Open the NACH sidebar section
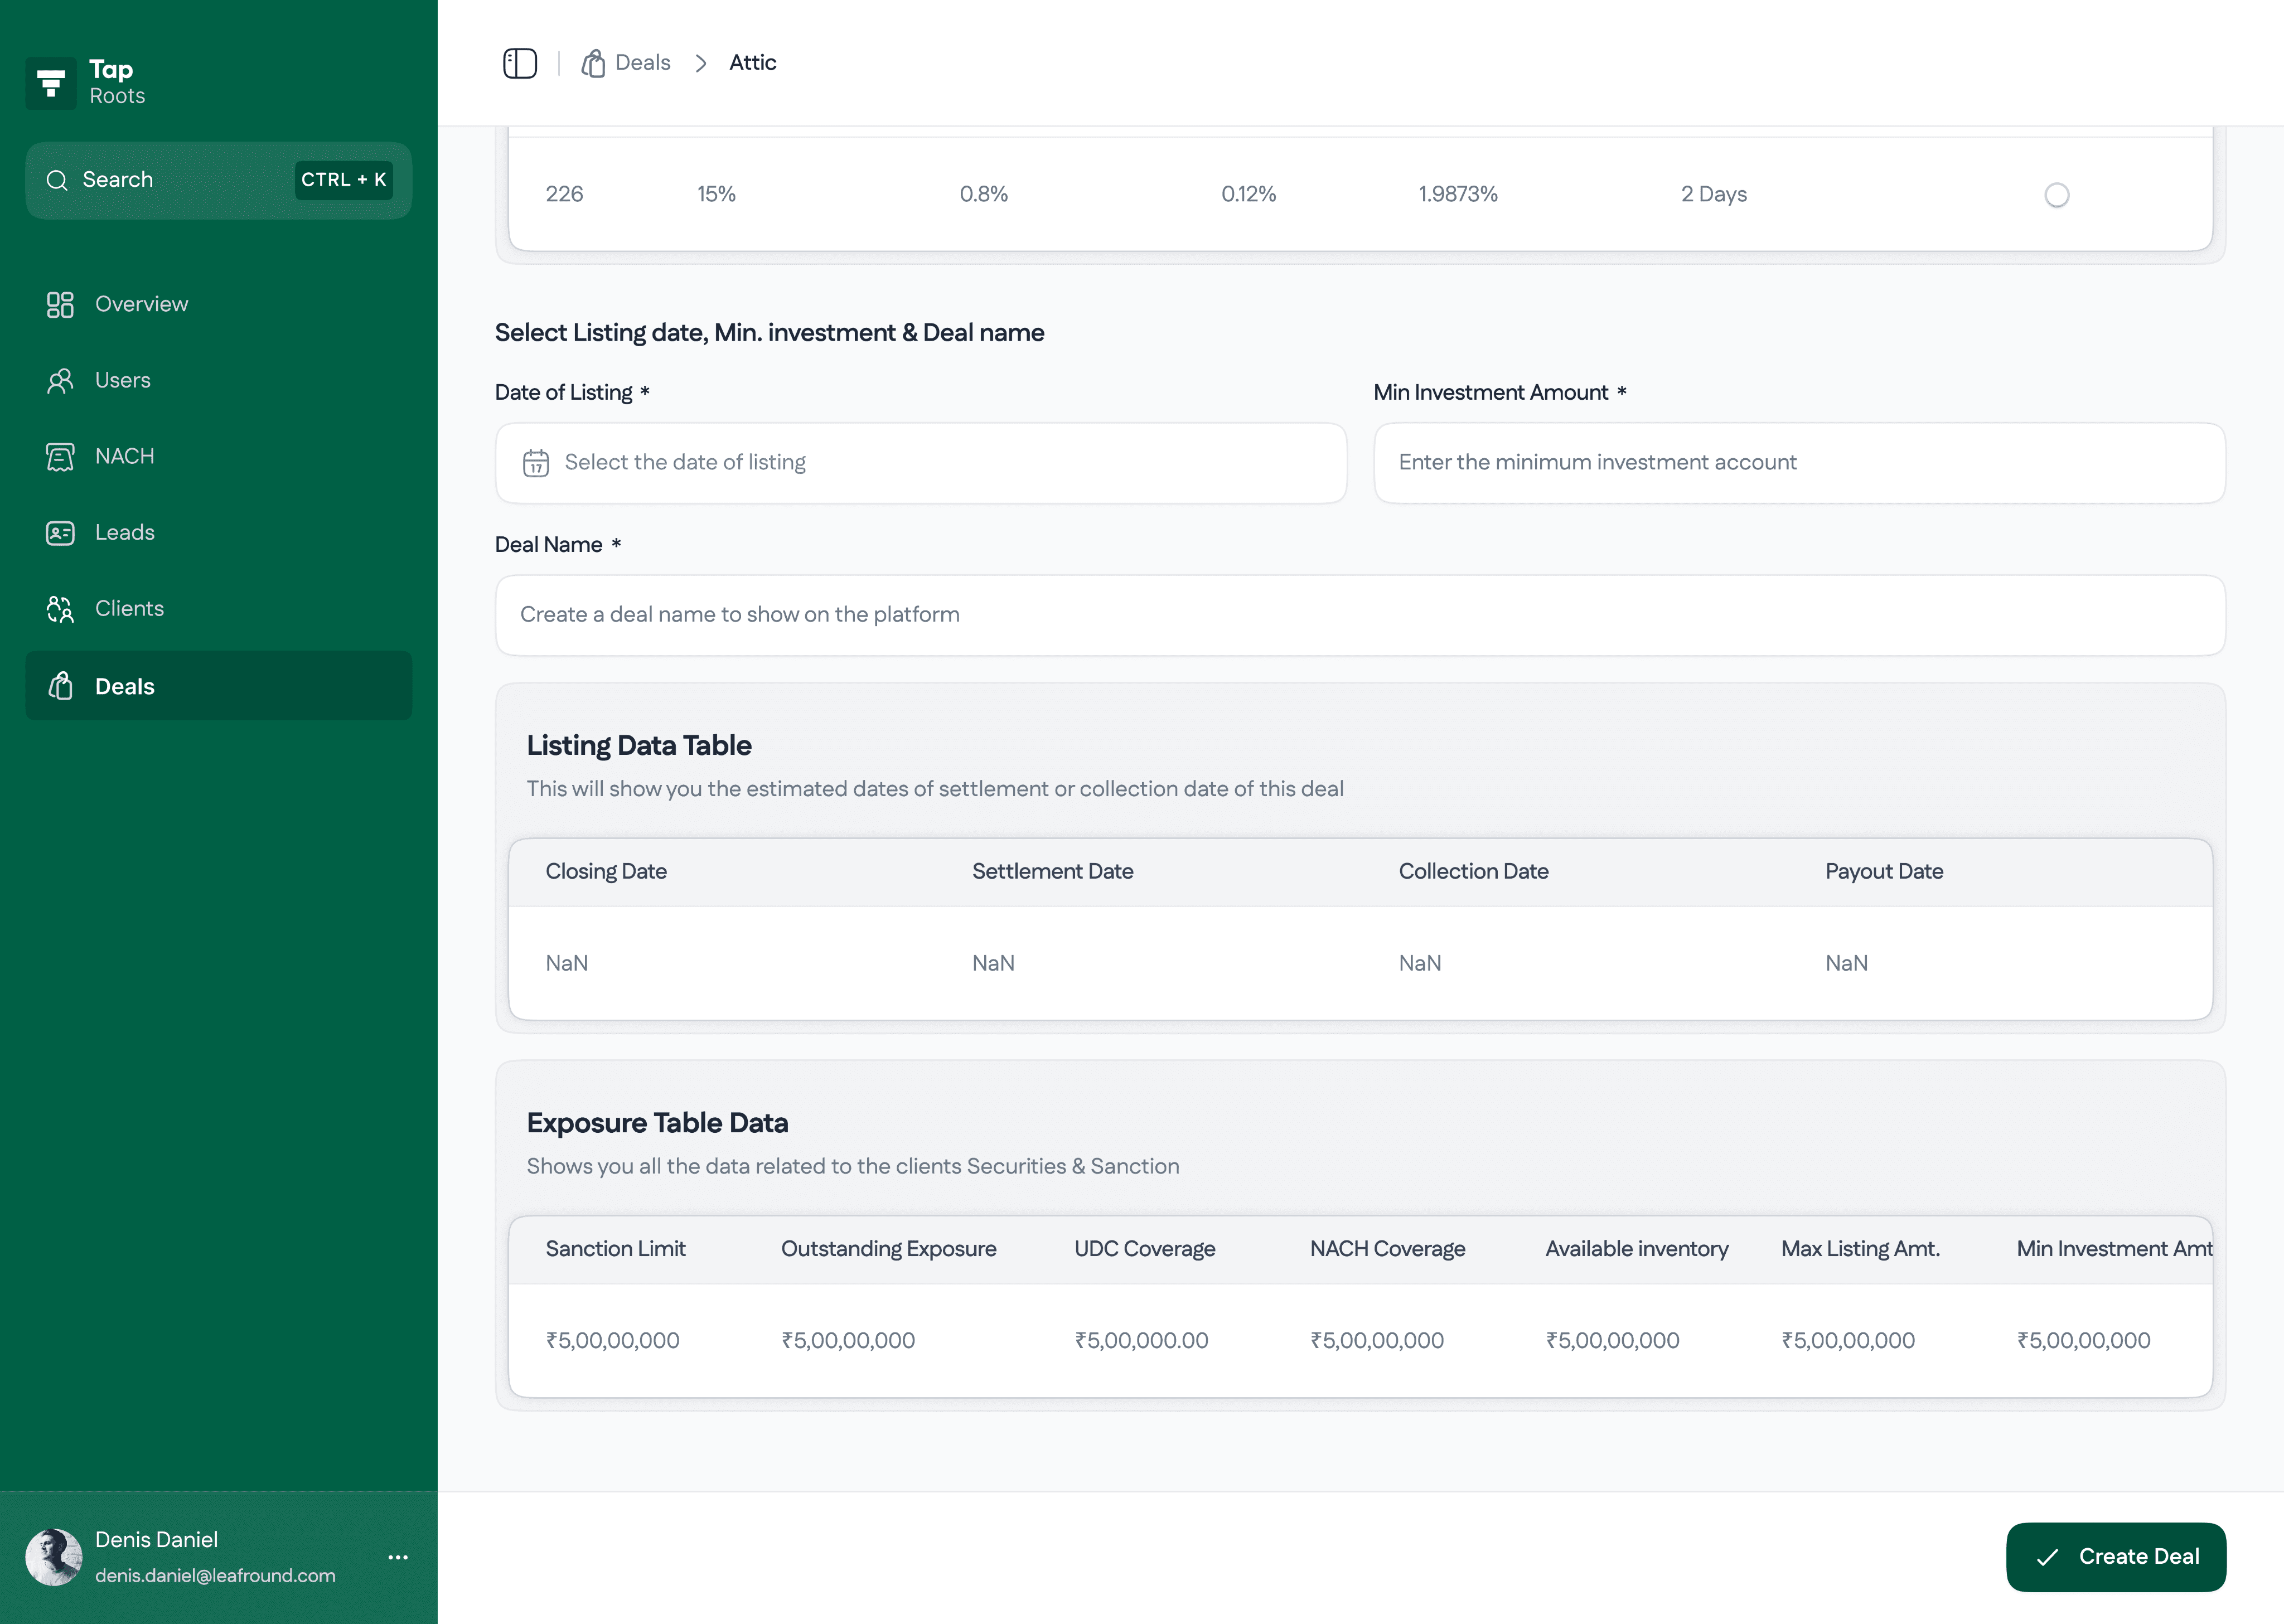Viewport: 2284px width, 1624px height. tap(124, 456)
